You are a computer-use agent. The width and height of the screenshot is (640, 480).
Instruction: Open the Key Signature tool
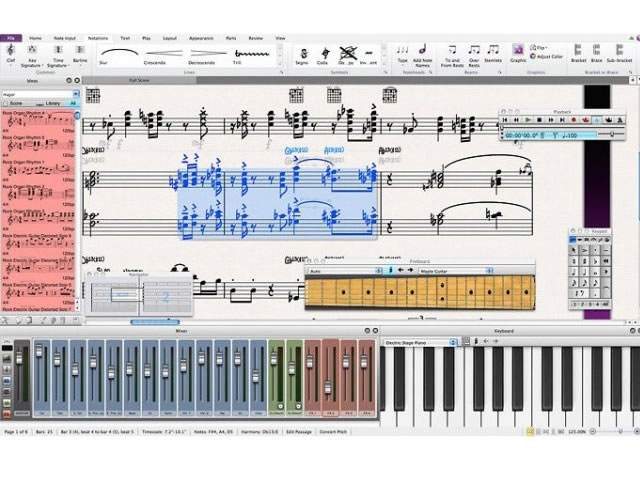click(x=31, y=50)
